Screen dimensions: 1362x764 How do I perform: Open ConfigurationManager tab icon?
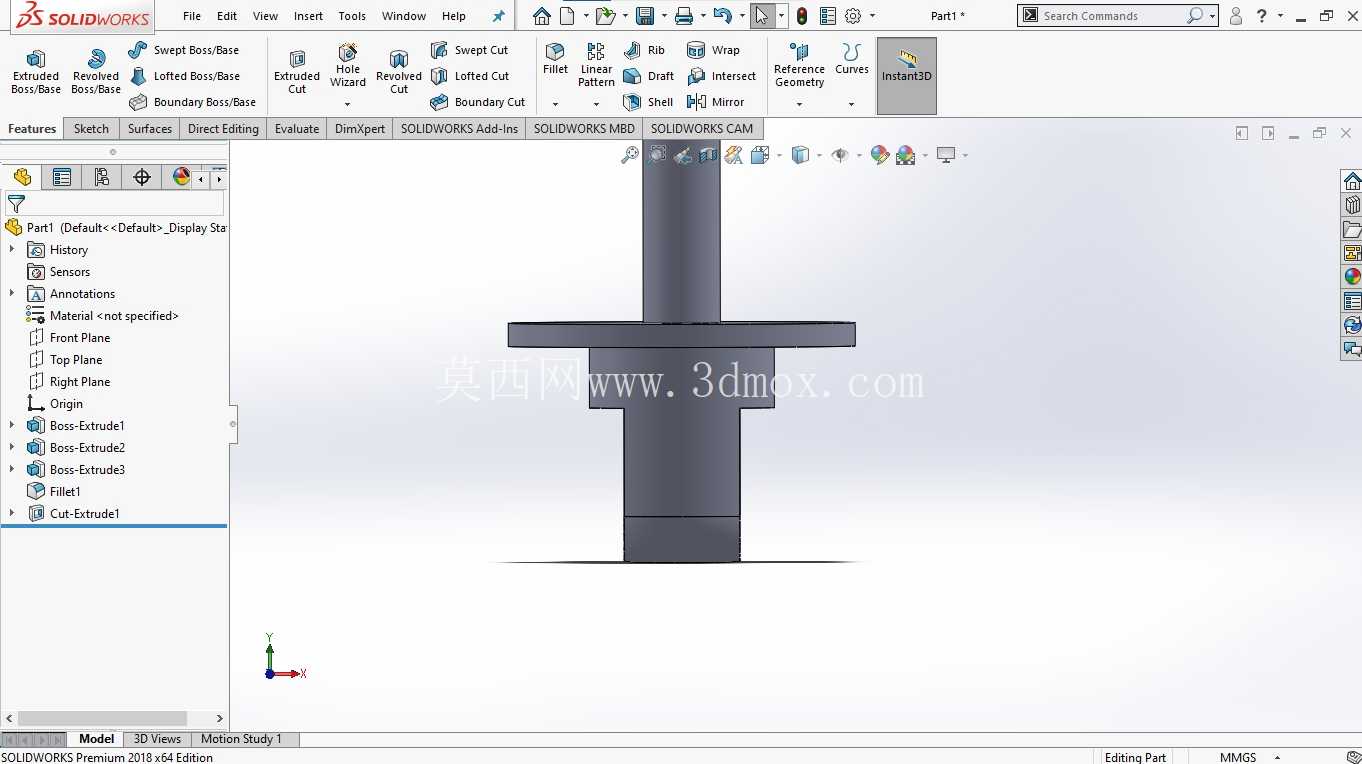pos(102,177)
